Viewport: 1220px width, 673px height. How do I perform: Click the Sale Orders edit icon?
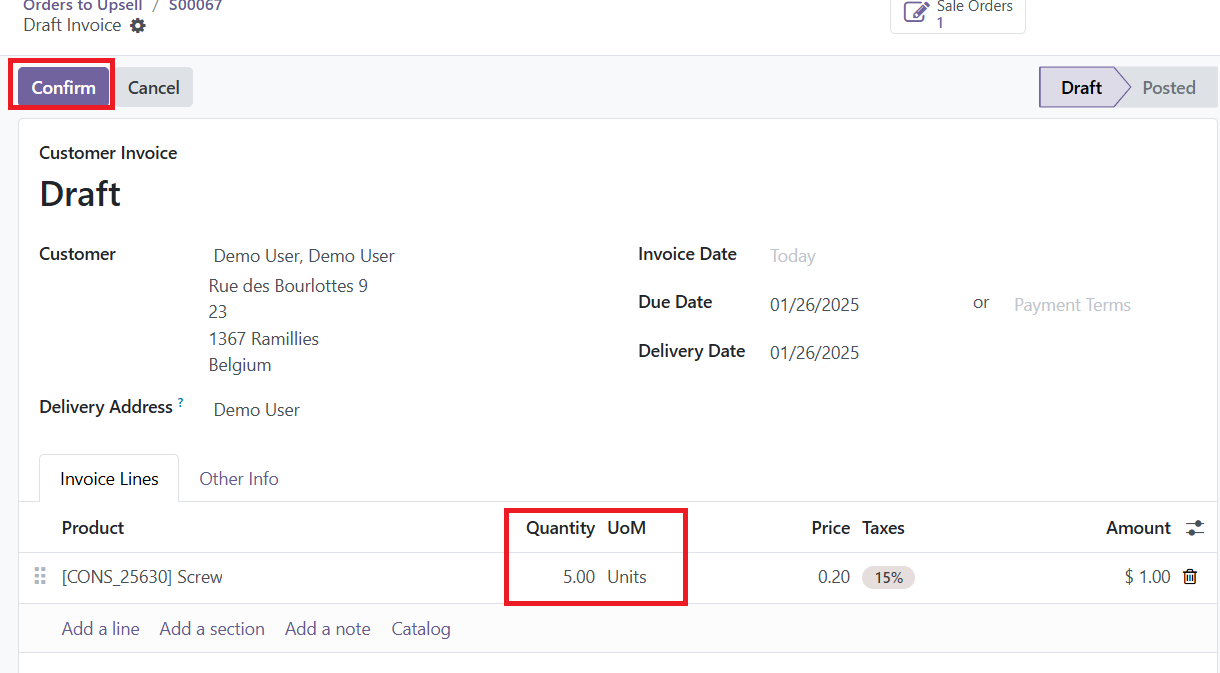click(916, 12)
